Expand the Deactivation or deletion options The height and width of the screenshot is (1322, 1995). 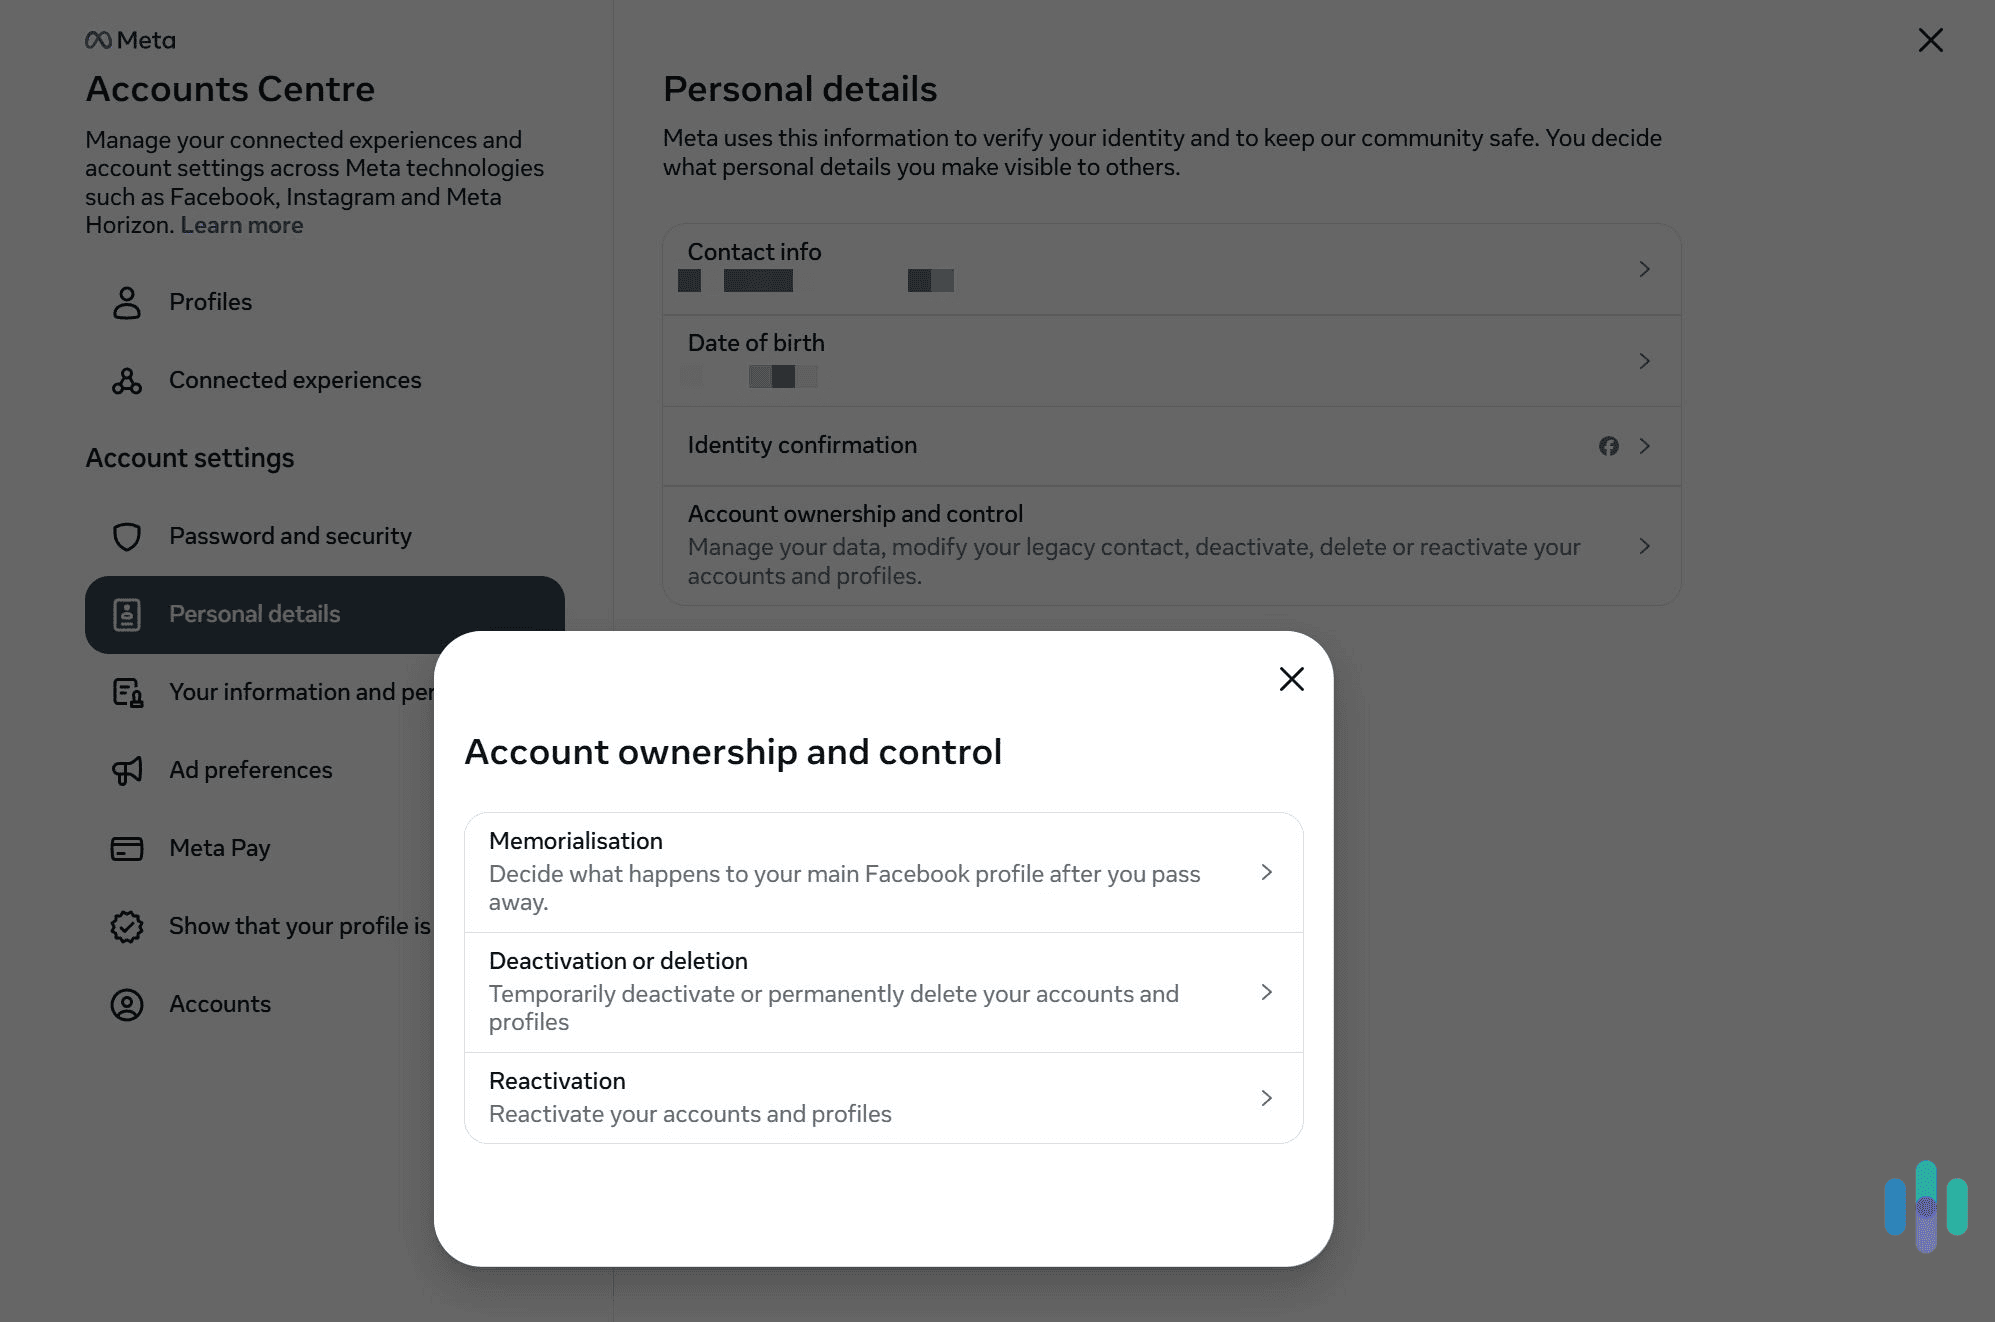point(1266,991)
